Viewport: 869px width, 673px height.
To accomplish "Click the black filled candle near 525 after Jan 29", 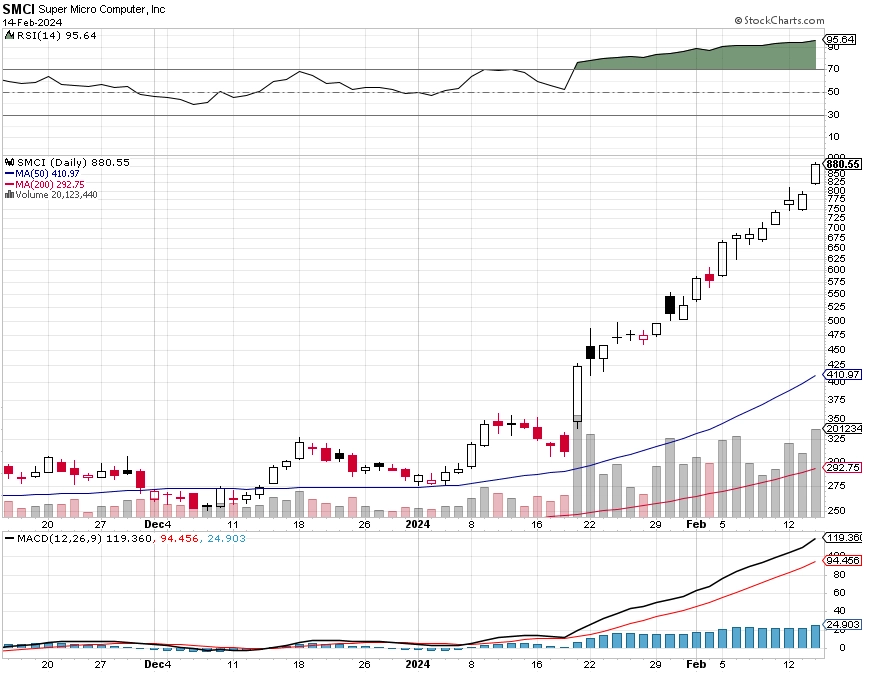I will [x=670, y=305].
